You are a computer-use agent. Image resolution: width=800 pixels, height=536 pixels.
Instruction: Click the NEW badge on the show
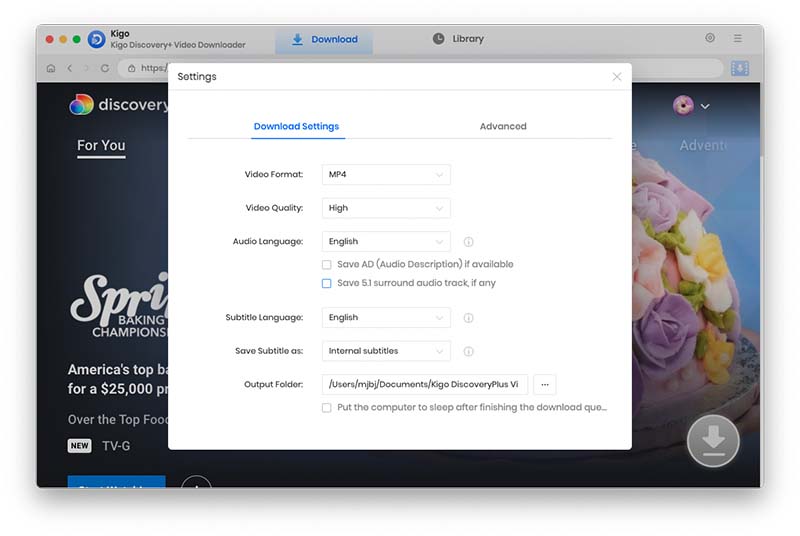click(80, 446)
